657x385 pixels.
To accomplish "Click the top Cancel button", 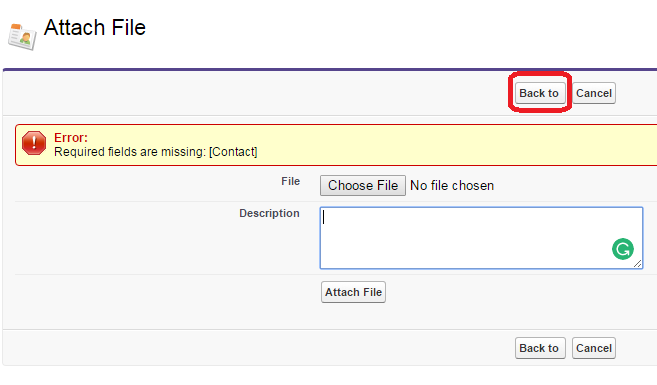I will 594,93.
